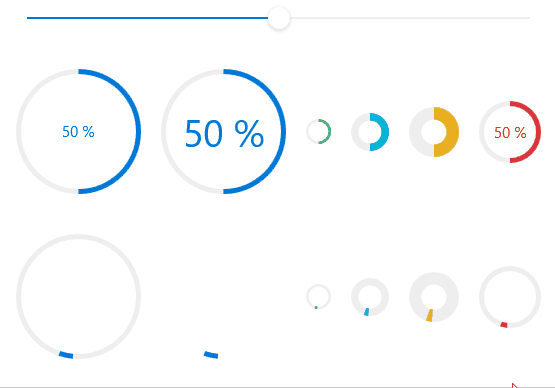
Task: Click the blue segment on large indeterminate ring
Action: pyautogui.click(x=66, y=355)
